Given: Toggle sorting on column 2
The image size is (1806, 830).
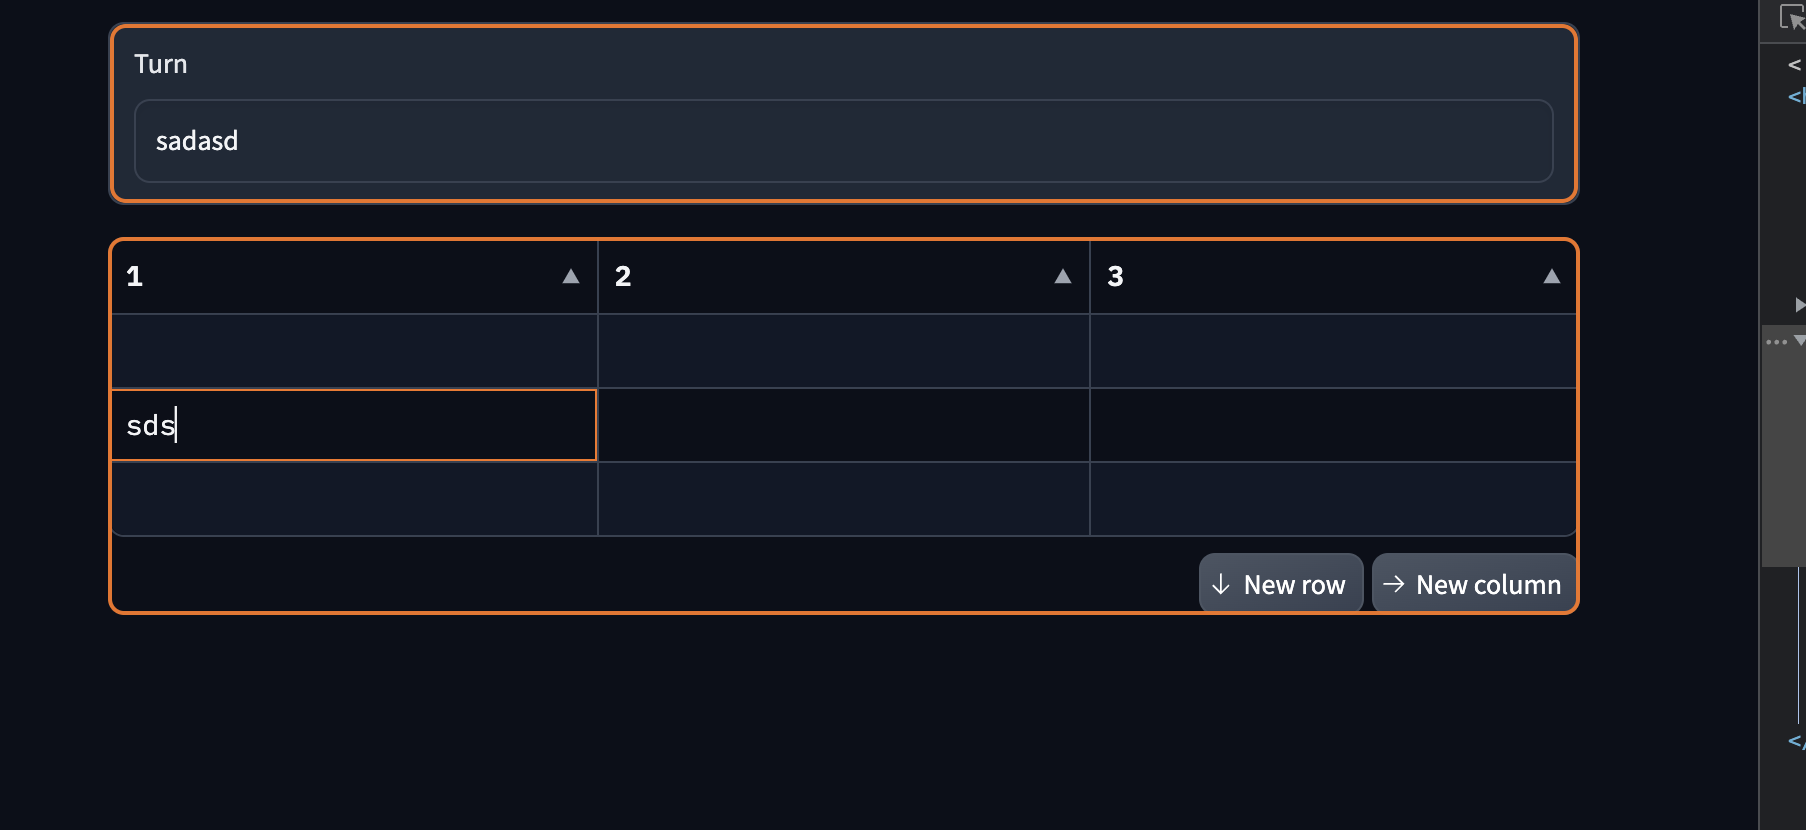Looking at the screenshot, I should (1062, 276).
